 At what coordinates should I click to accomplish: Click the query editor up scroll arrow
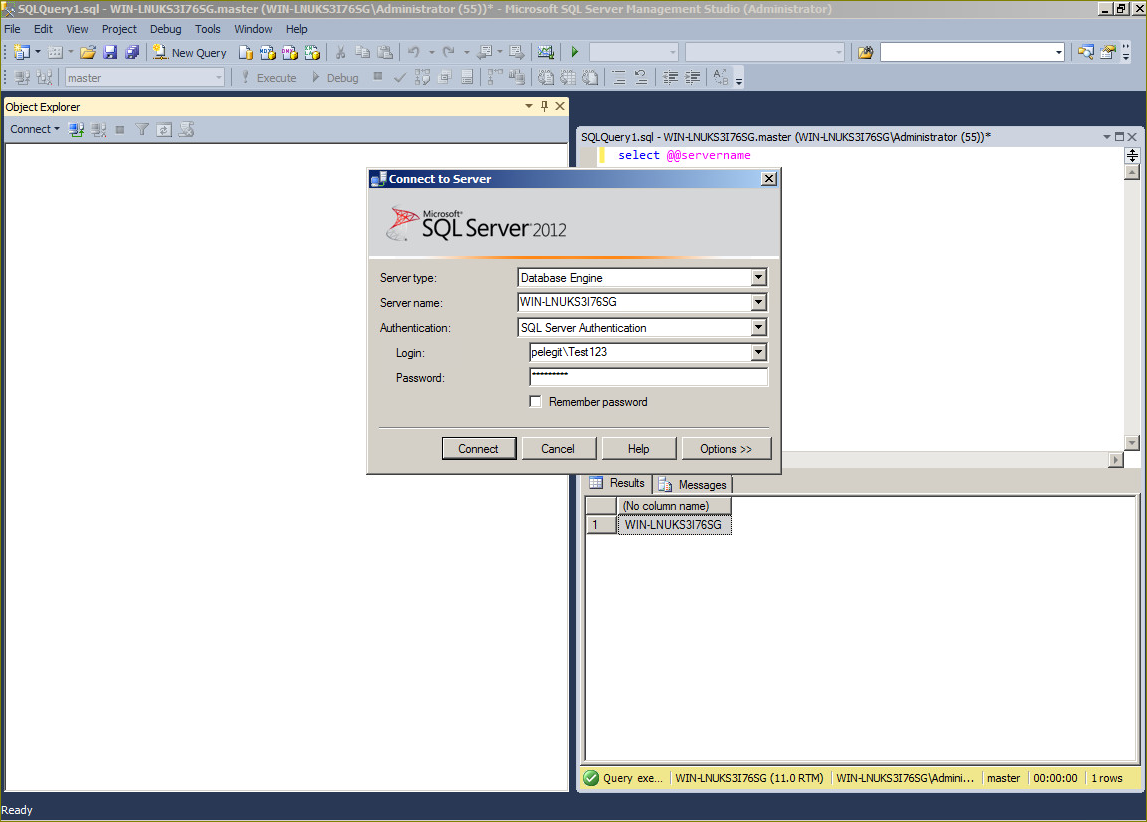point(1132,173)
